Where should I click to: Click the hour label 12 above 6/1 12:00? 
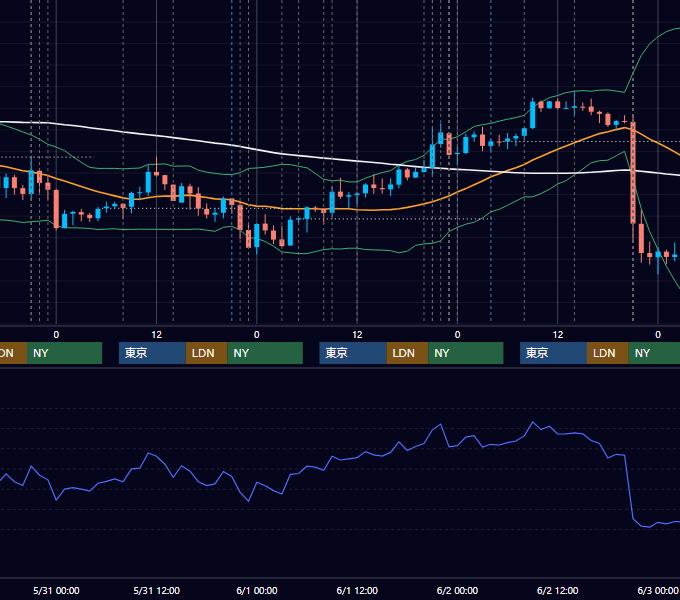tap(357, 335)
